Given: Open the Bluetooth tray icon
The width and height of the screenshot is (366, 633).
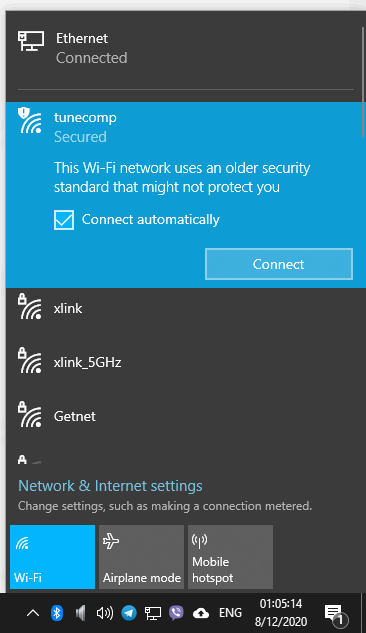Looking at the screenshot, I should [56, 612].
